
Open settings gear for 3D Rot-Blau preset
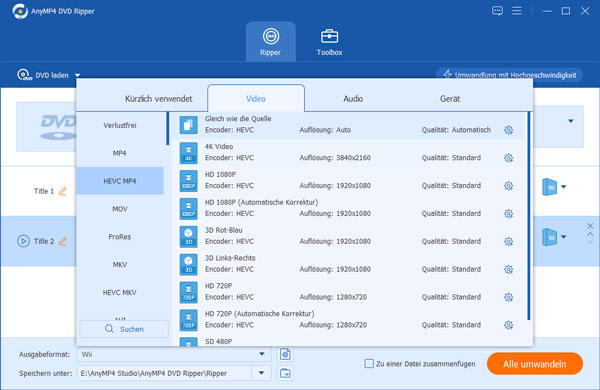pos(508,242)
